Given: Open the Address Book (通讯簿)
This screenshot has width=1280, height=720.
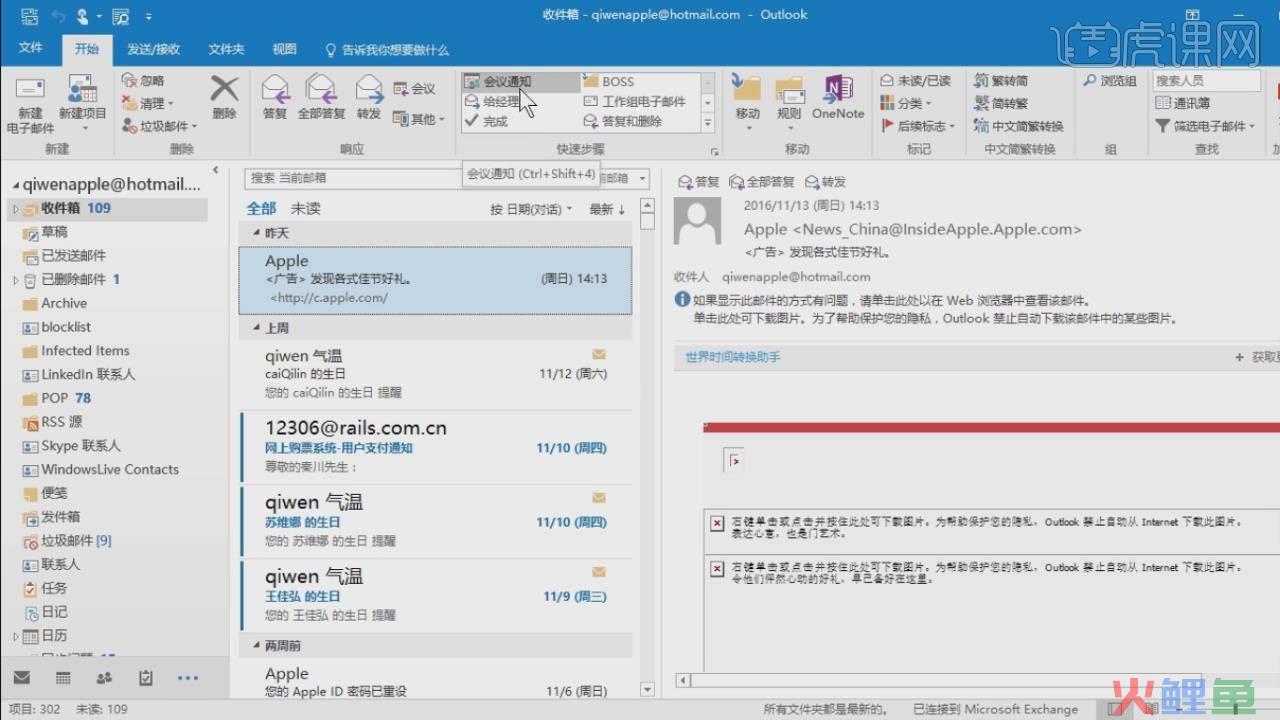Looking at the screenshot, I should tap(1183, 103).
